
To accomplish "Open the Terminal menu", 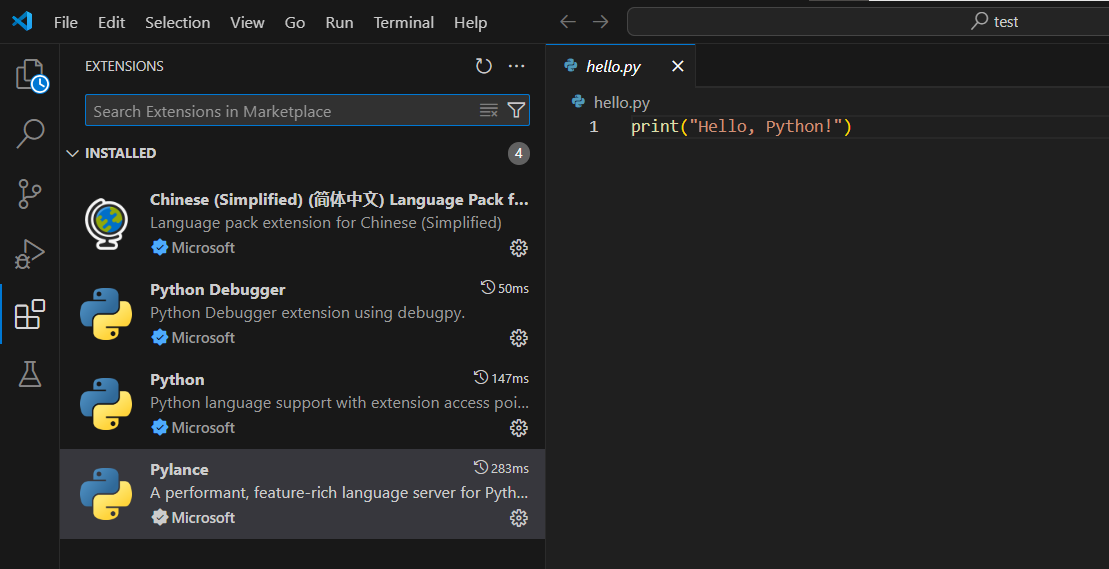I will 404,22.
